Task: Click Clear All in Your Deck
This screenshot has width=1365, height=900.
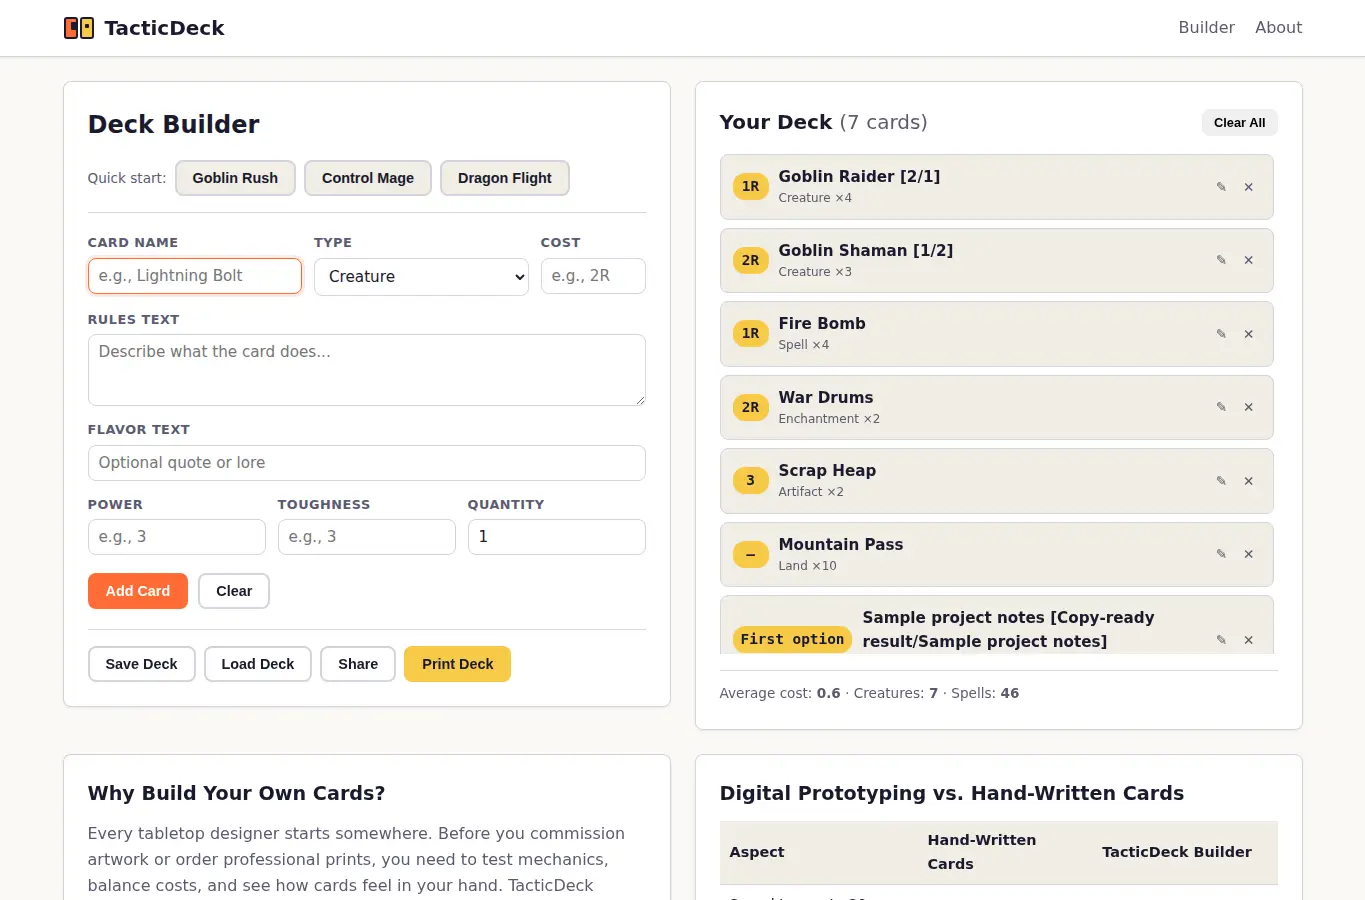Action: 1240,123
